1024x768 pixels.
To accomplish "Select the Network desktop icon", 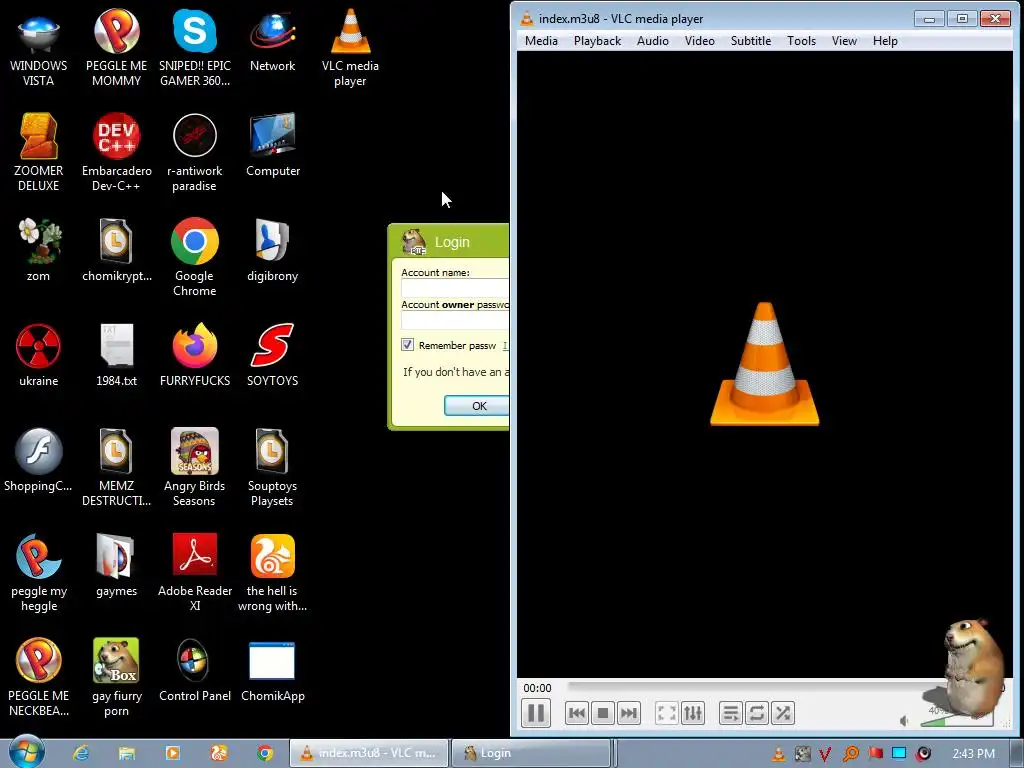I will point(272,40).
